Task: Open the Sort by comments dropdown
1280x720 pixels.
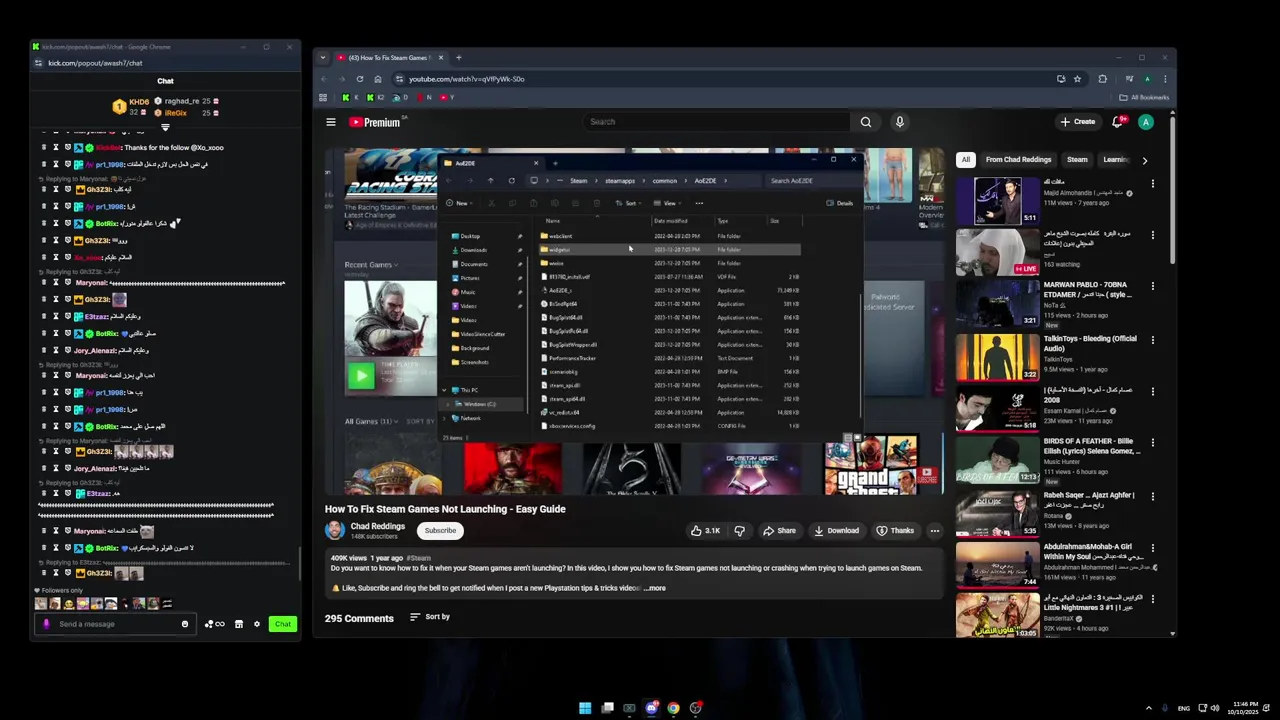Action: 430,617
